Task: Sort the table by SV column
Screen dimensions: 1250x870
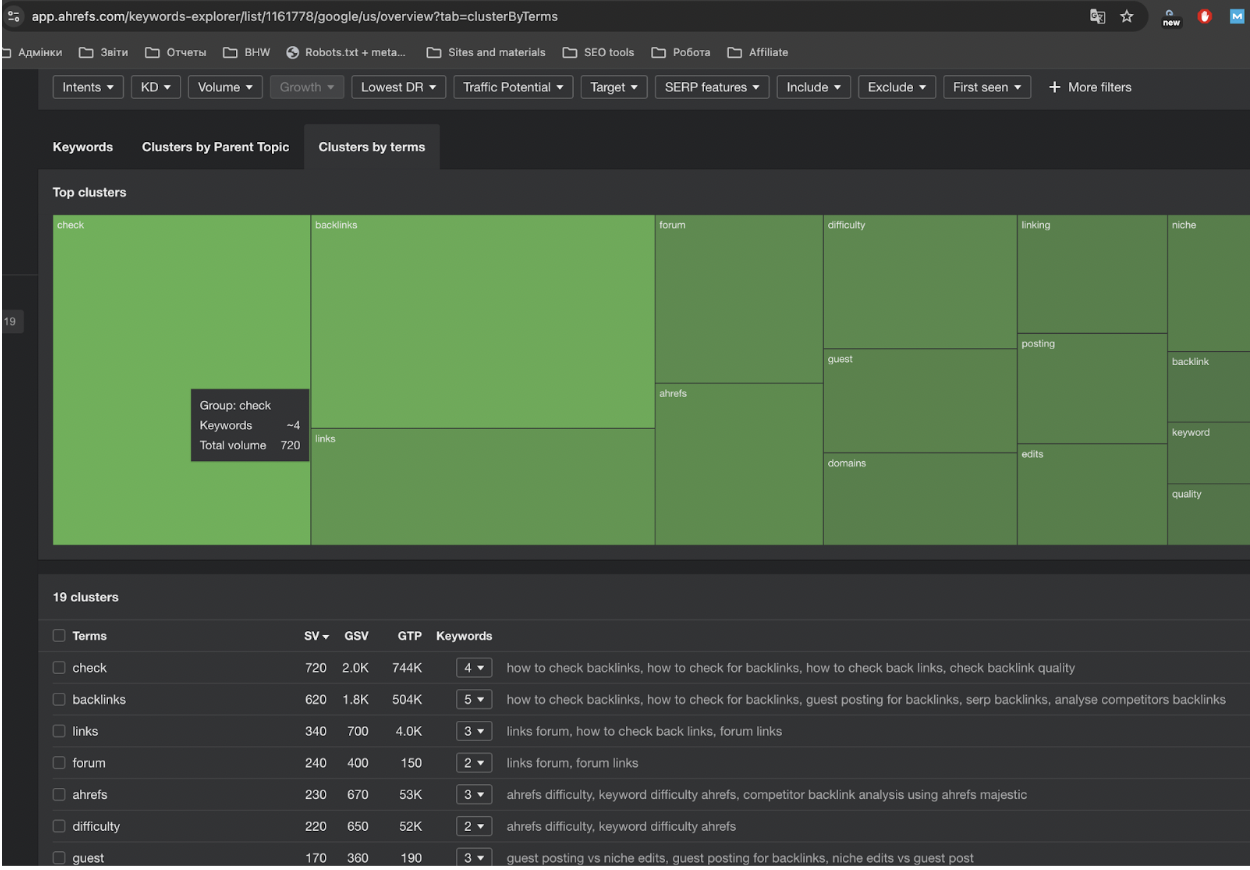Action: coord(316,636)
